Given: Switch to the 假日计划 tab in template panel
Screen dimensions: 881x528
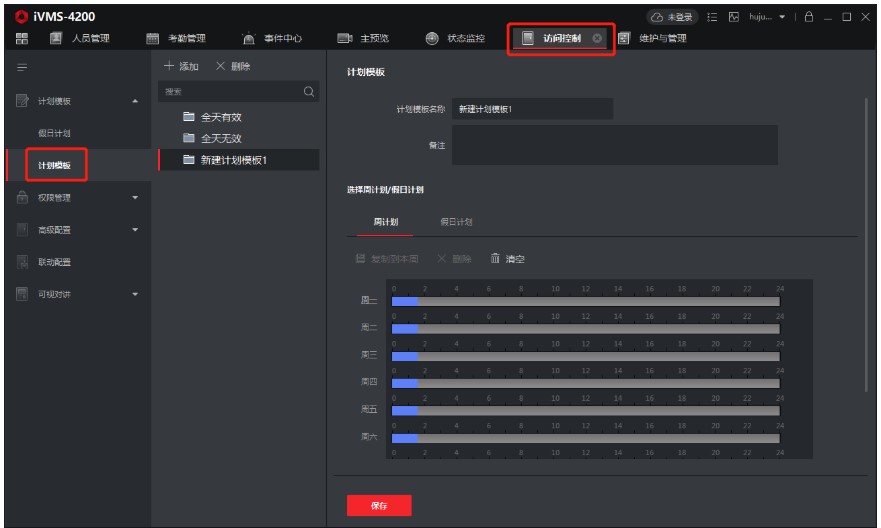Looking at the screenshot, I should click(456, 222).
